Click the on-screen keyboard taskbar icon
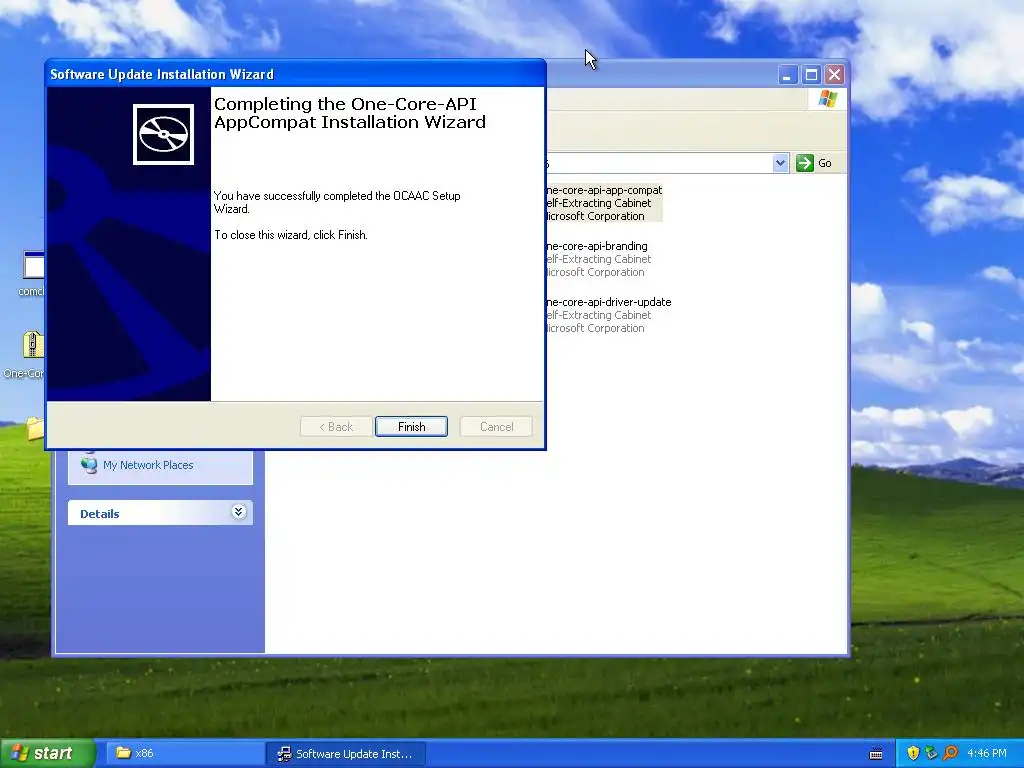 click(876, 754)
